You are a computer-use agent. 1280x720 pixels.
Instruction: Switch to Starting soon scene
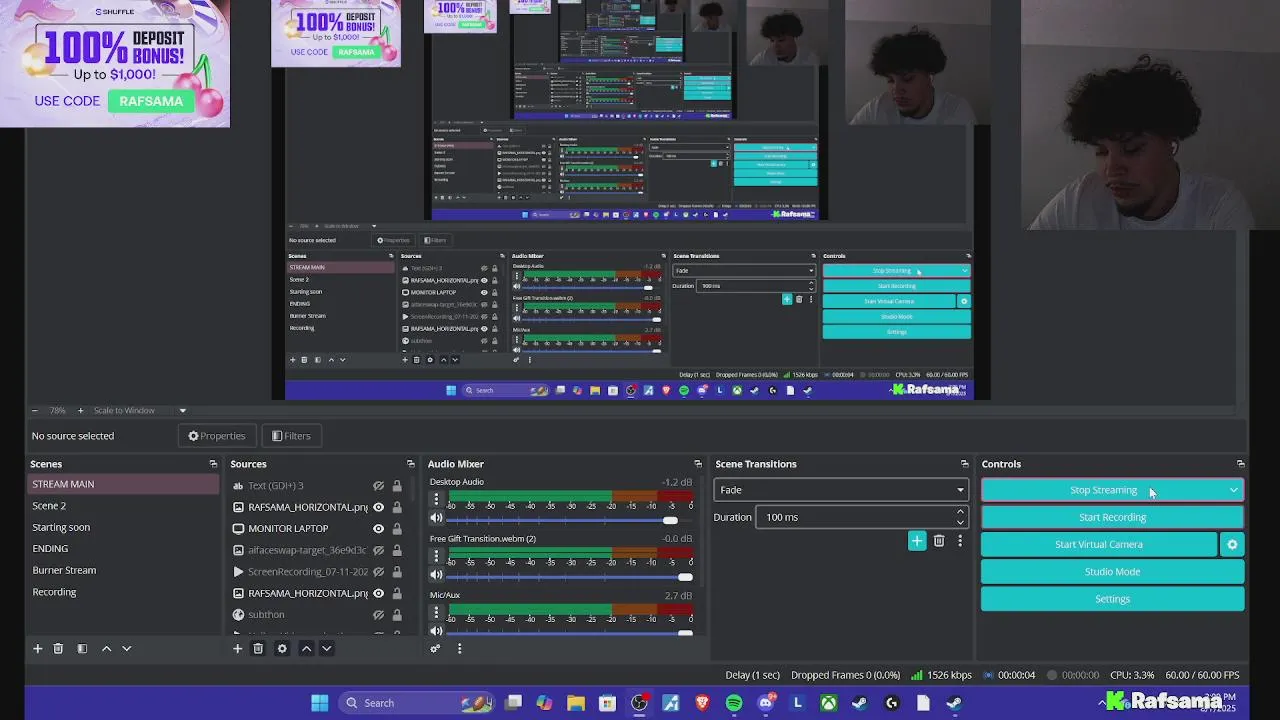click(x=123, y=527)
